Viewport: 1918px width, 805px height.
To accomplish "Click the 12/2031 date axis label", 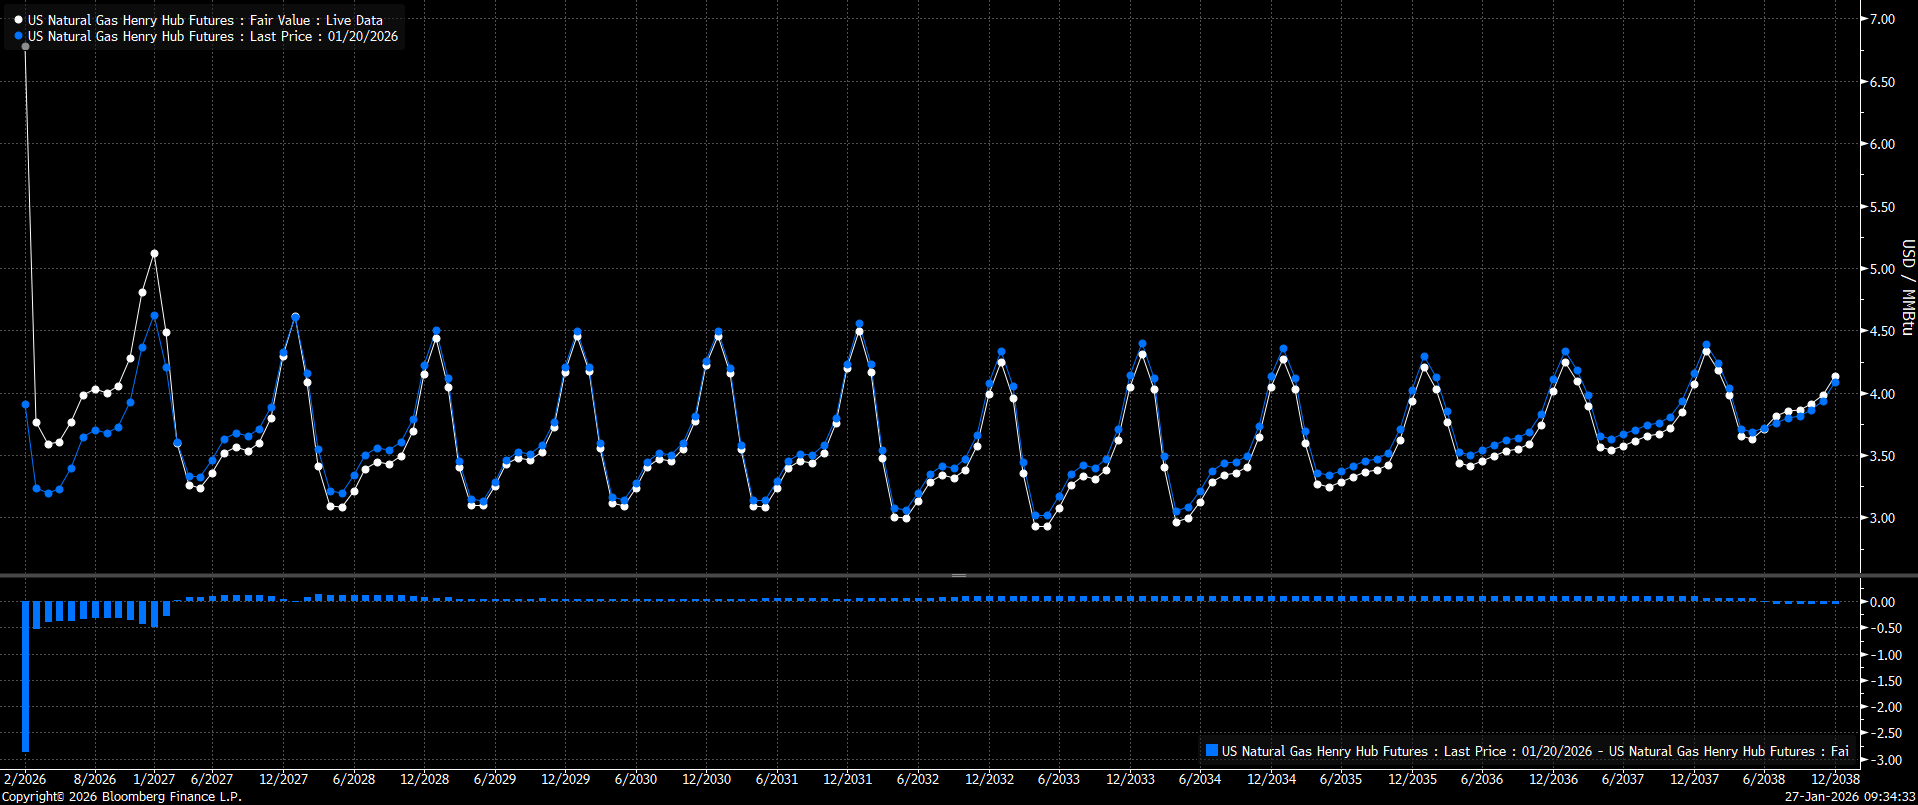I will coord(848,779).
